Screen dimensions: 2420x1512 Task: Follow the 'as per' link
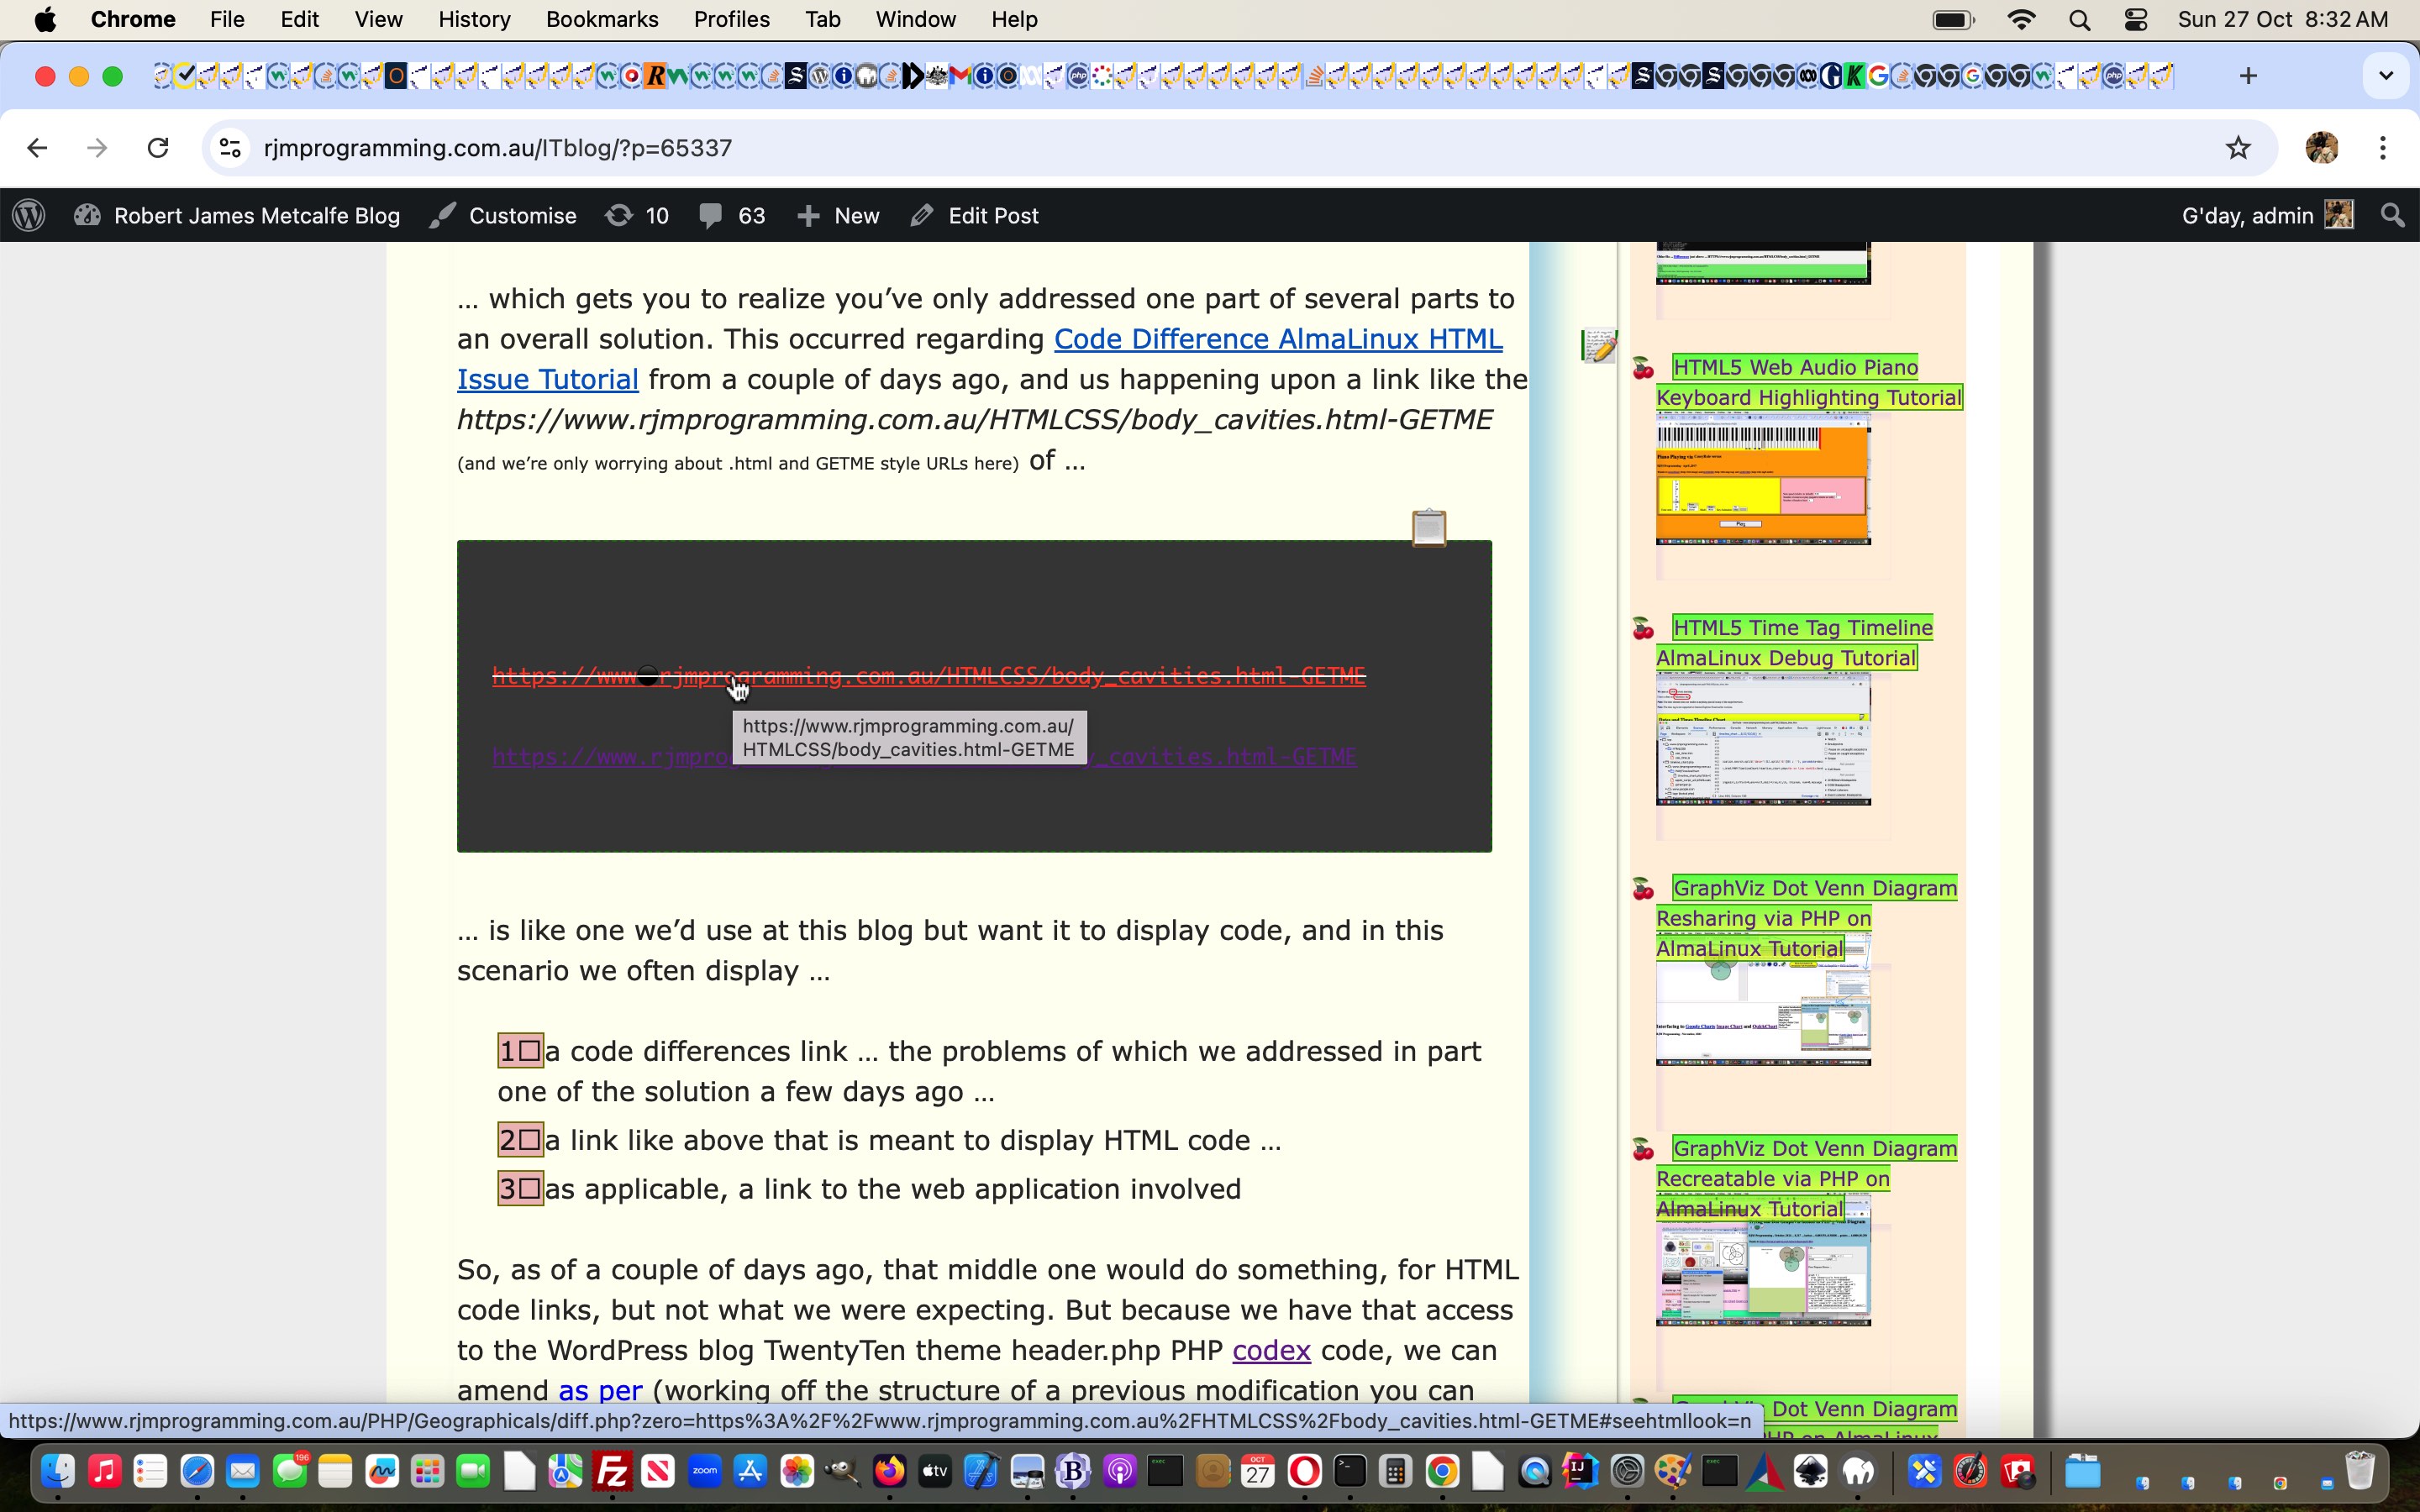point(600,1390)
